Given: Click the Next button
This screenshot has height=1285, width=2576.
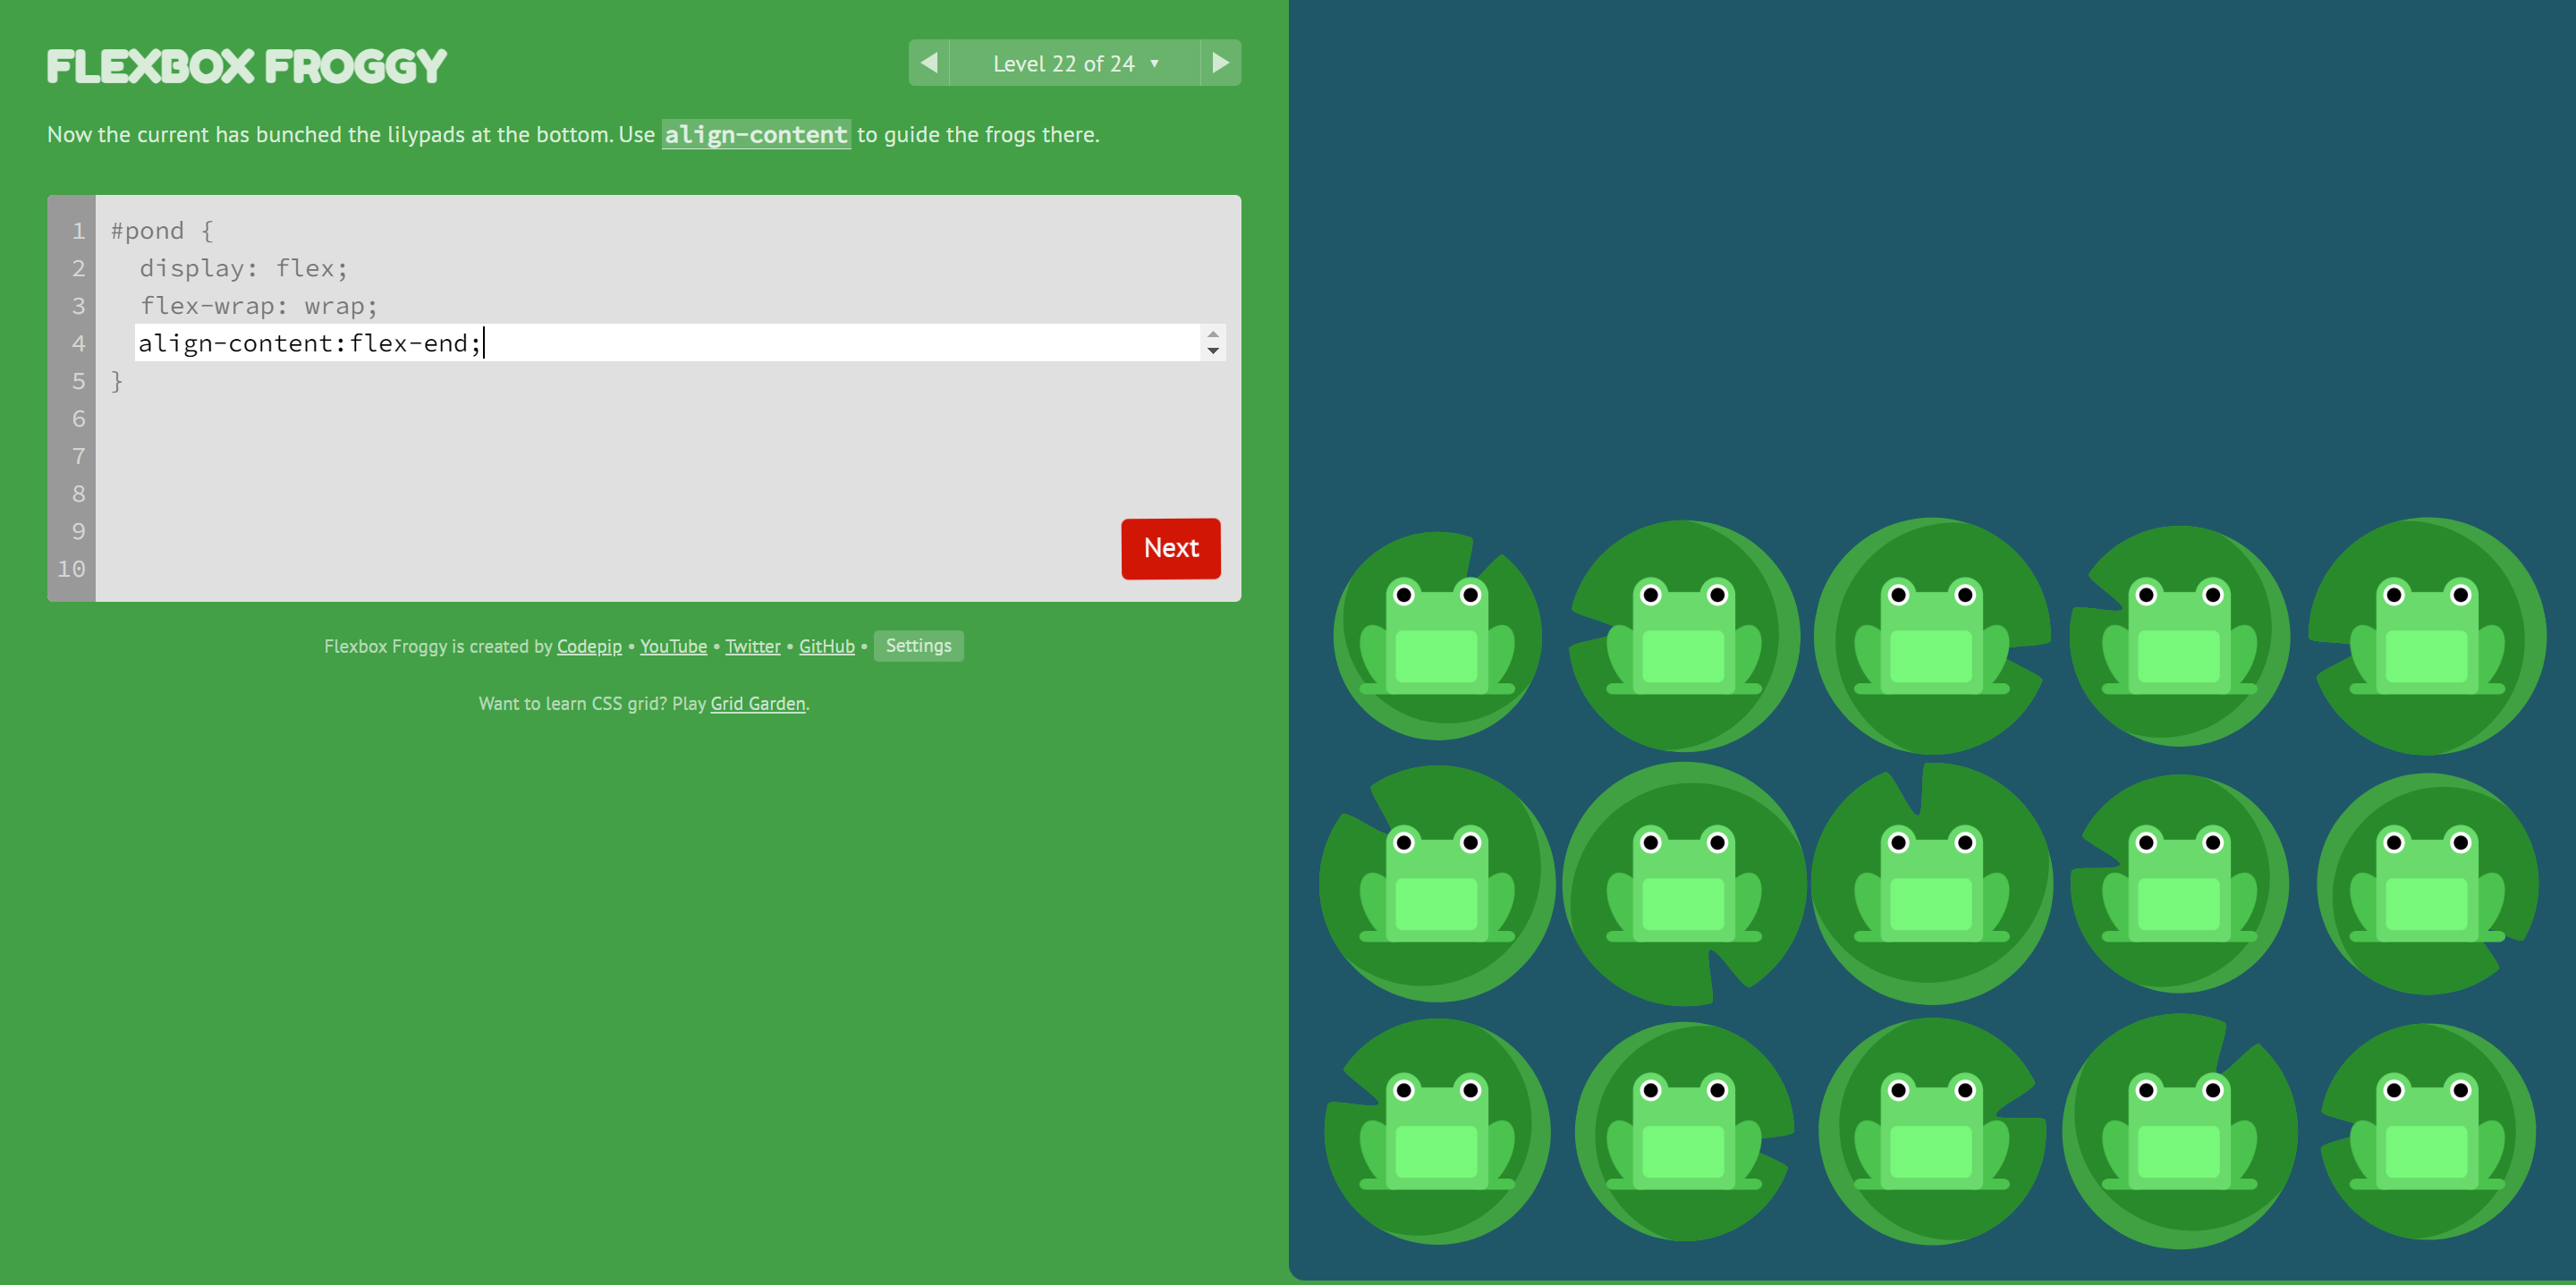Looking at the screenshot, I should pos(1170,548).
